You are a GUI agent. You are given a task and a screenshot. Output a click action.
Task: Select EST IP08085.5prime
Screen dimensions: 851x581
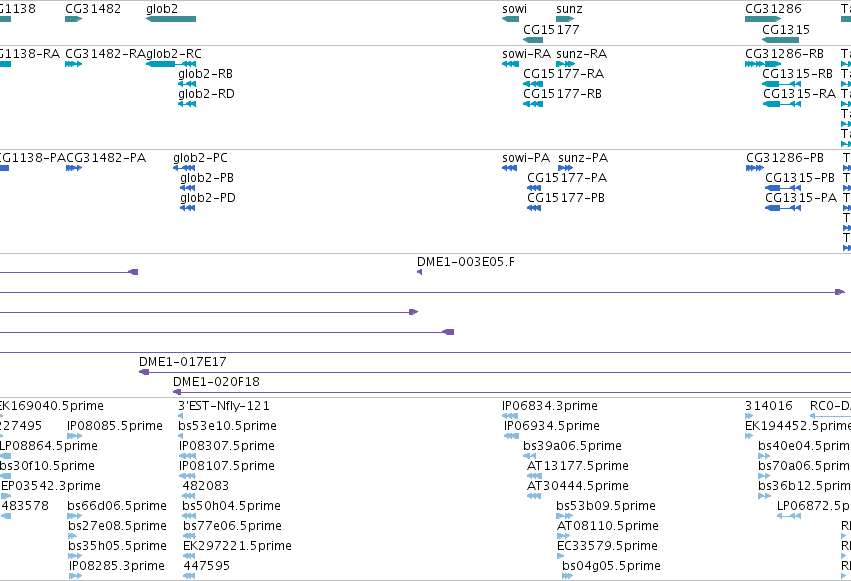pyautogui.click(x=74, y=436)
